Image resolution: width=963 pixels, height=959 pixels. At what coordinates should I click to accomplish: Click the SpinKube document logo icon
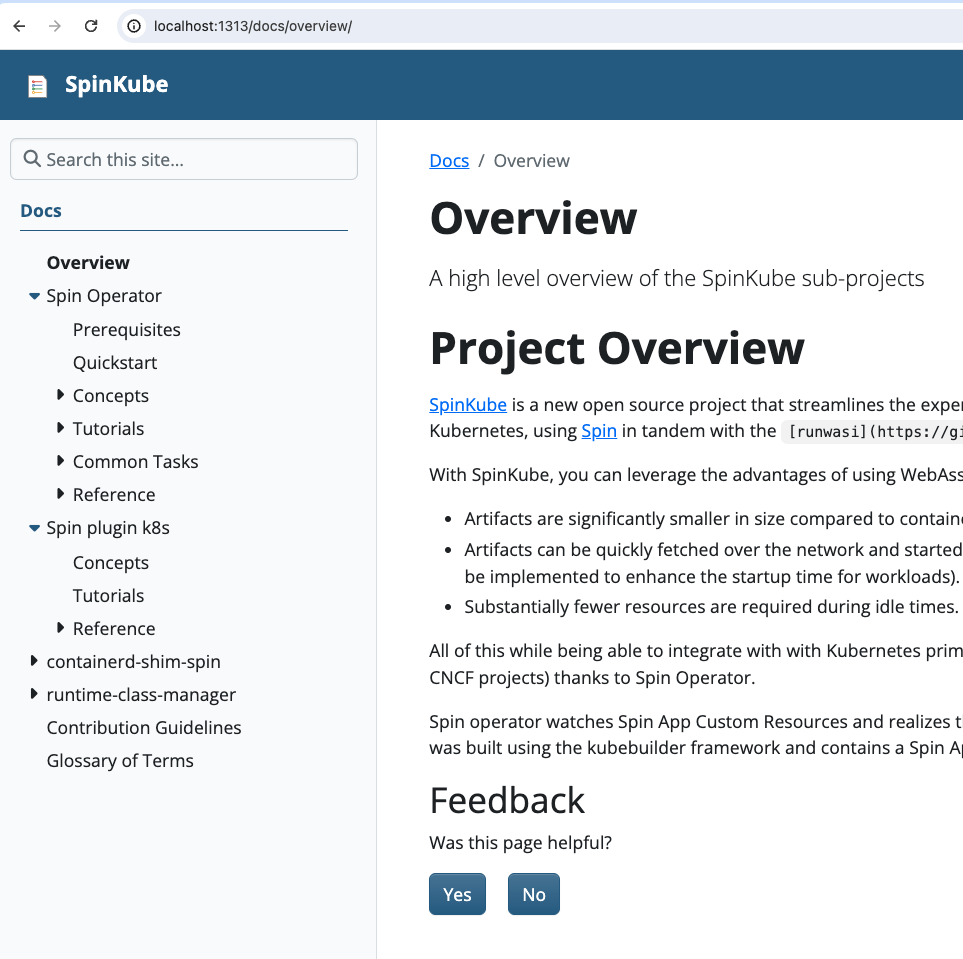click(37, 86)
